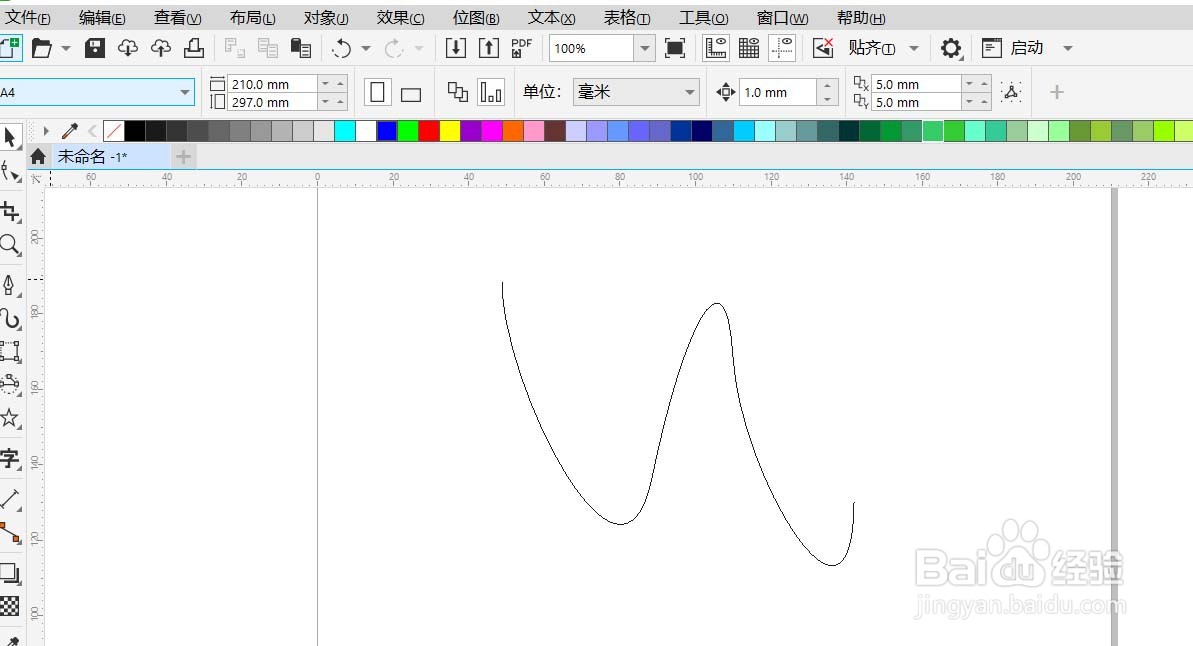The height and width of the screenshot is (646, 1193).
Task: Select the Rectangle tool
Action: point(10,351)
